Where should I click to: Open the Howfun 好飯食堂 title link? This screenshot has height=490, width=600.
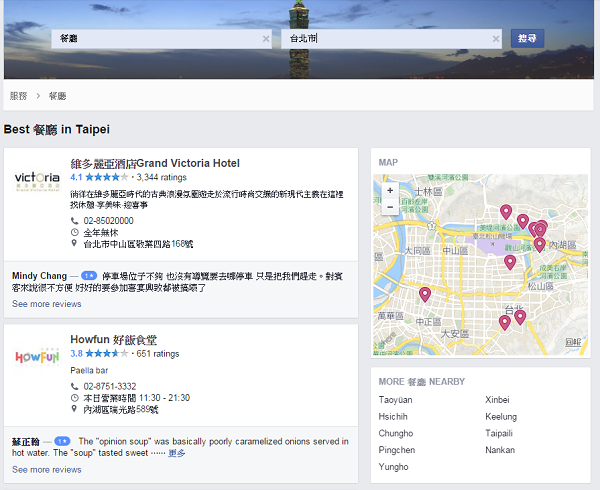click(x=114, y=340)
